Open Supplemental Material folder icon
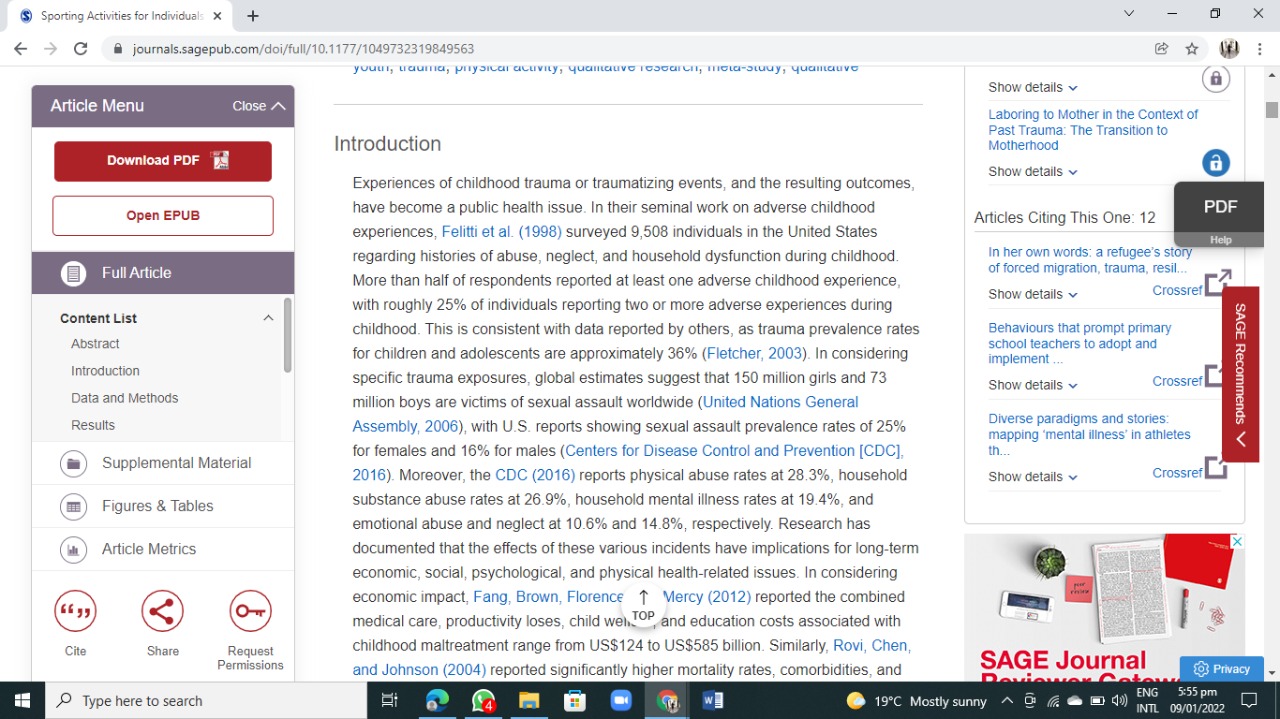Image resolution: width=1280 pixels, height=719 pixels. click(73, 463)
